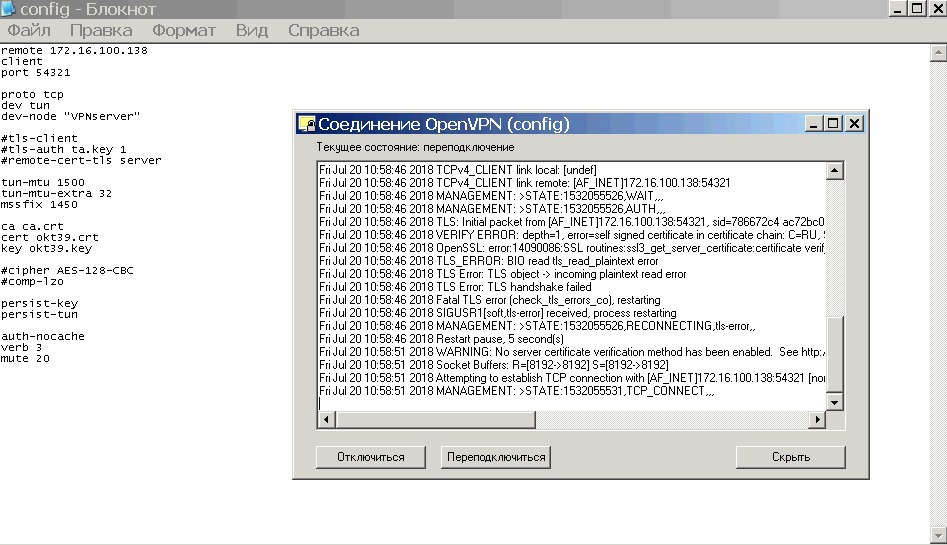Screen dimensions: 947x545
Task: Click the '#comp-lzo' line in Notepad
Action: (x=32, y=282)
